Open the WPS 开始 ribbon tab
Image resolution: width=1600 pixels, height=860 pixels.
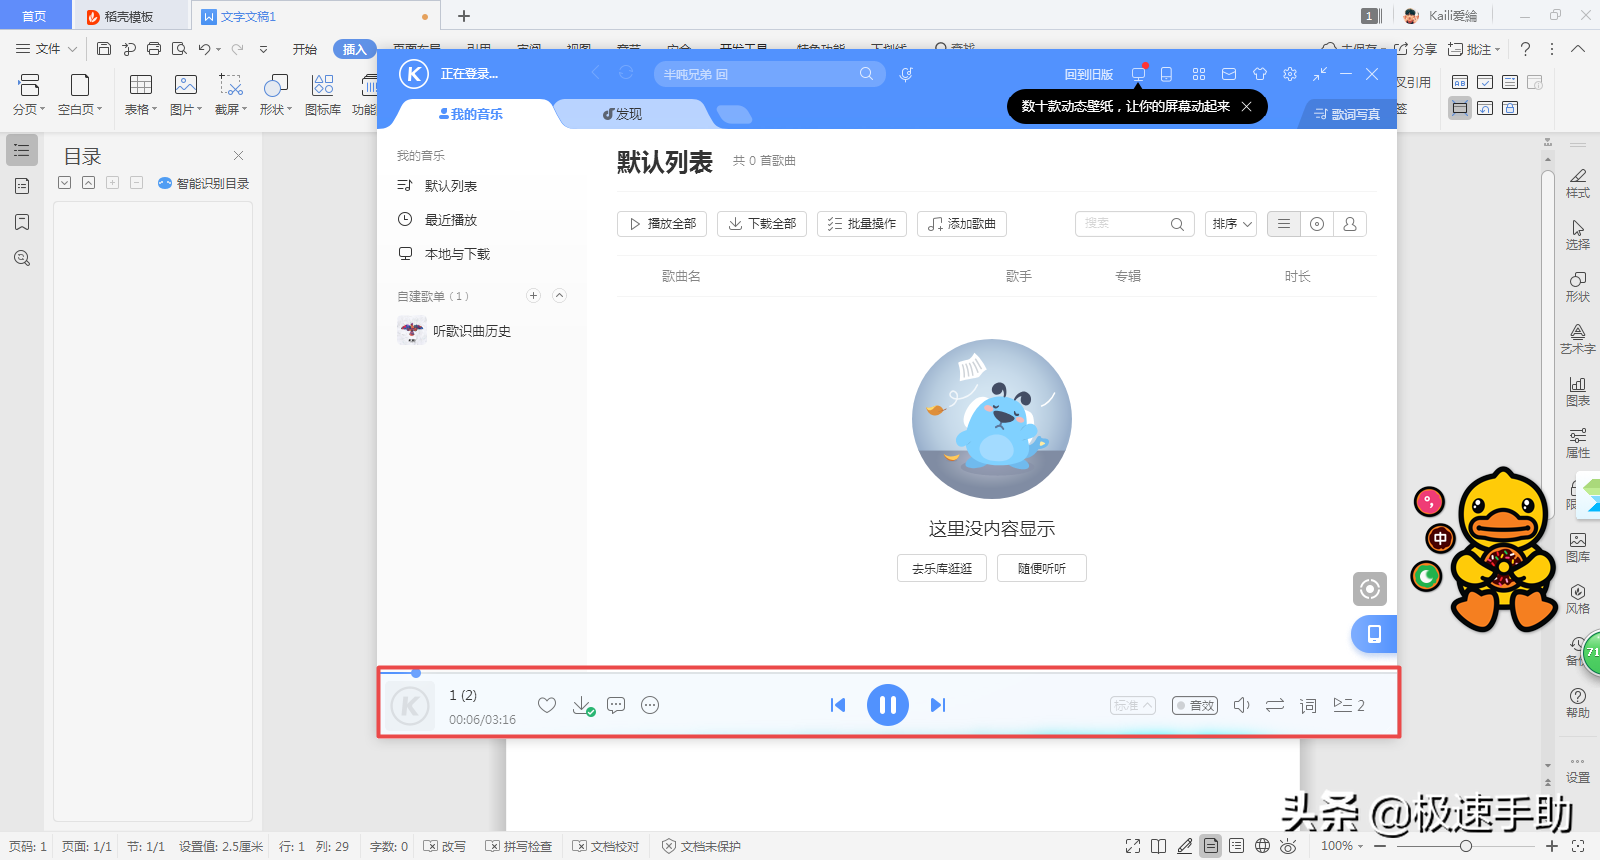click(305, 49)
